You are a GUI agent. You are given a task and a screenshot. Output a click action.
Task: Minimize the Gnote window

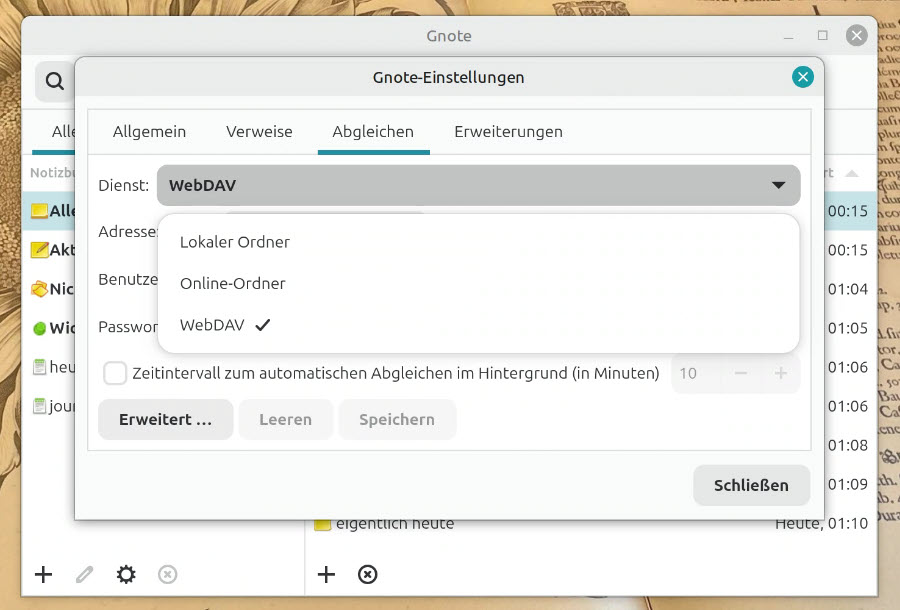point(789,36)
